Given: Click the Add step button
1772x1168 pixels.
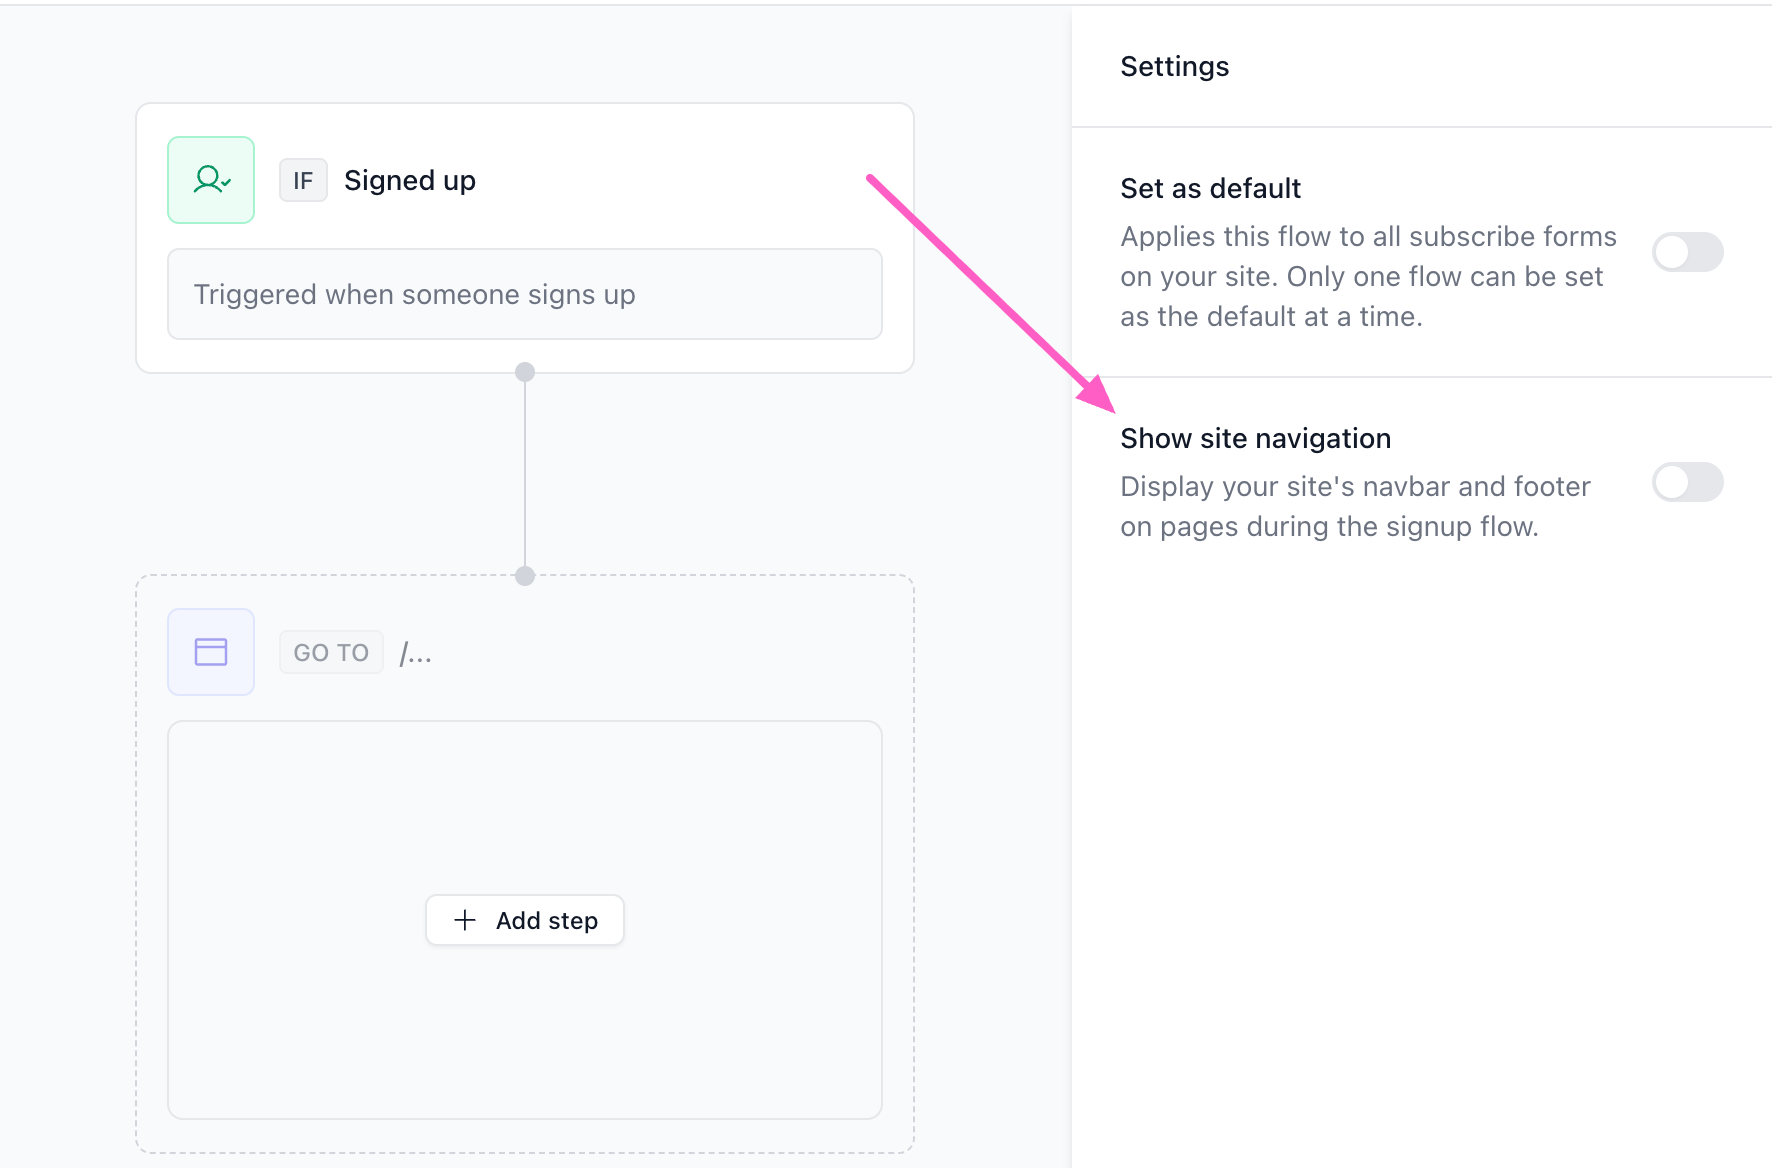Looking at the screenshot, I should (525, 920).
